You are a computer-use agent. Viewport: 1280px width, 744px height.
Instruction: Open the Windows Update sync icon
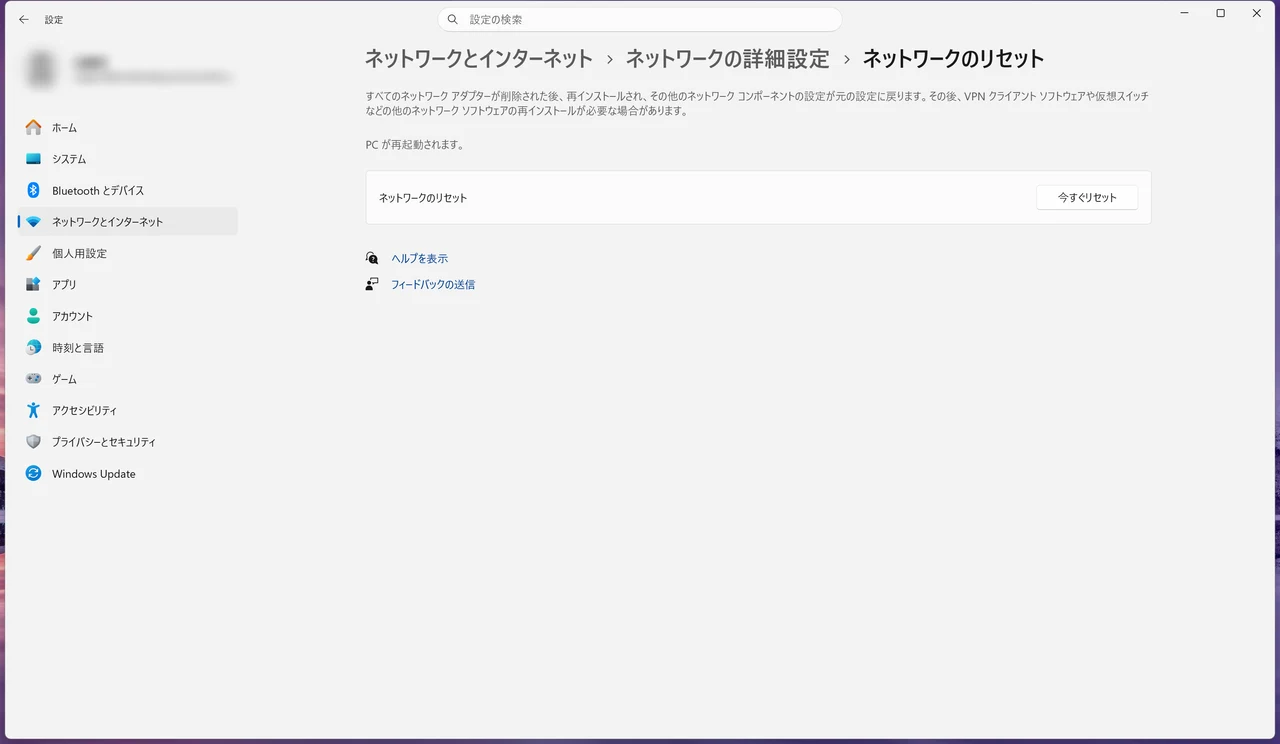(34, 473)
